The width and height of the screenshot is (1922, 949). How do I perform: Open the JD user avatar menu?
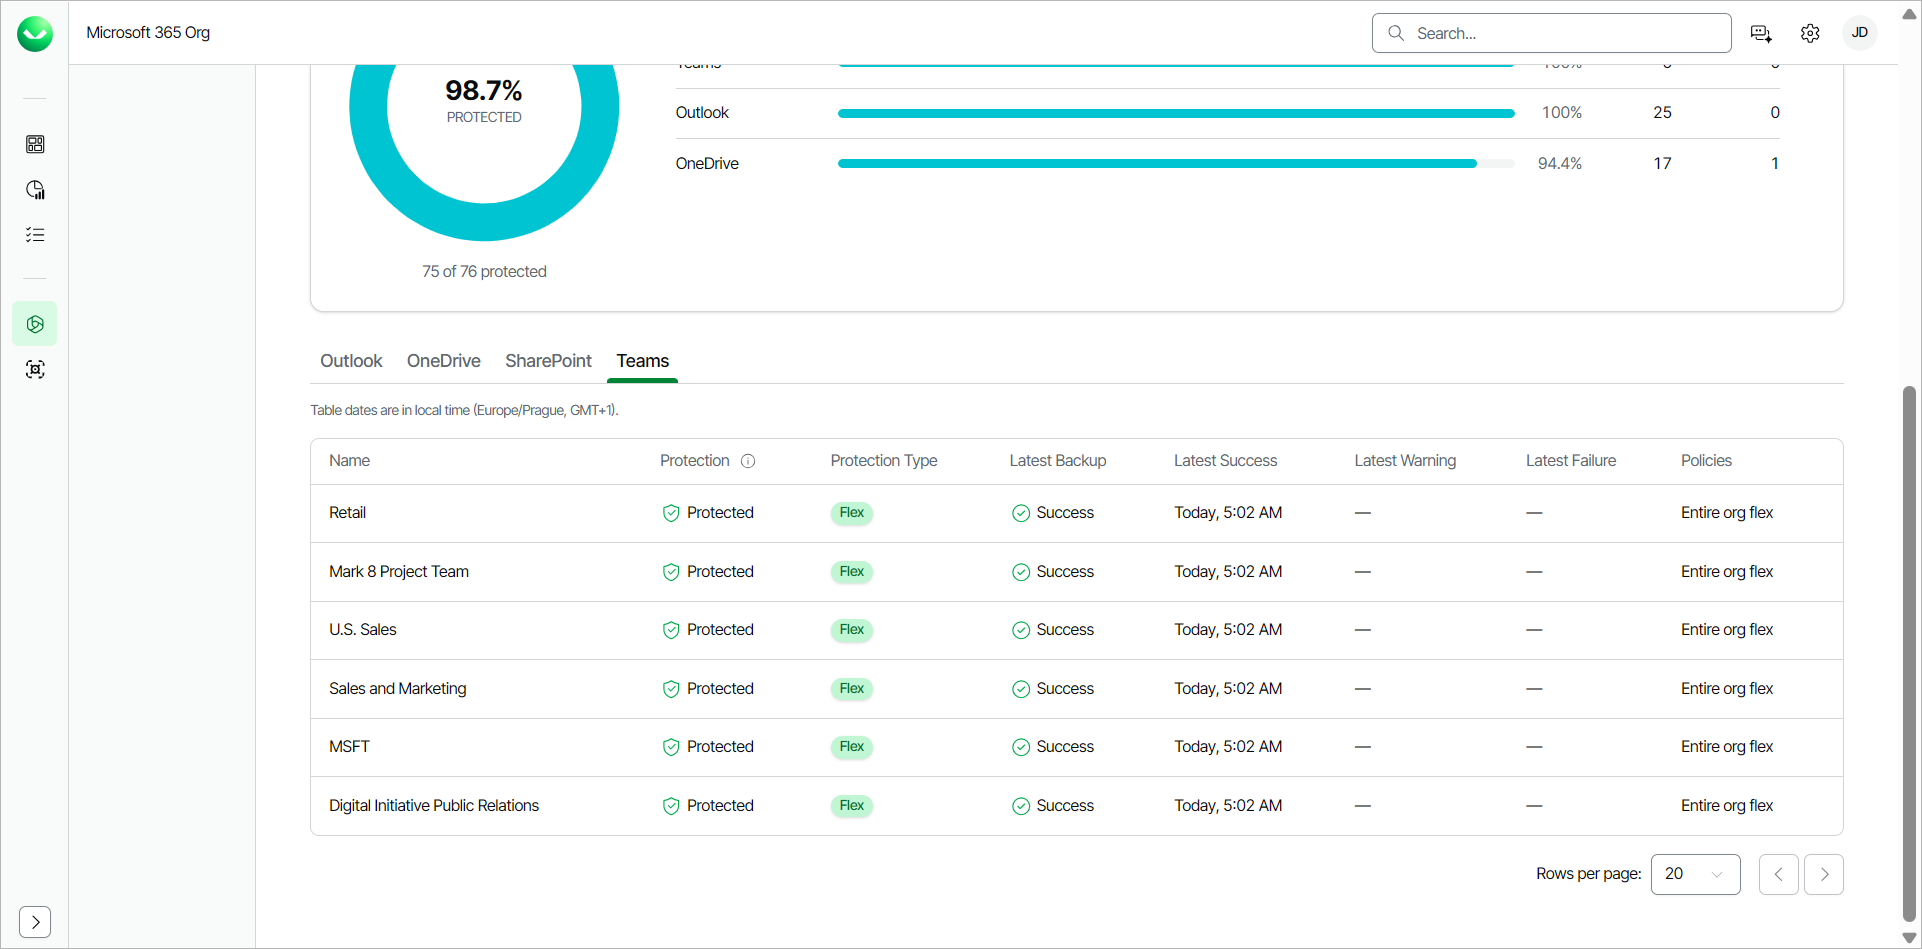(x=1860, y=33)
